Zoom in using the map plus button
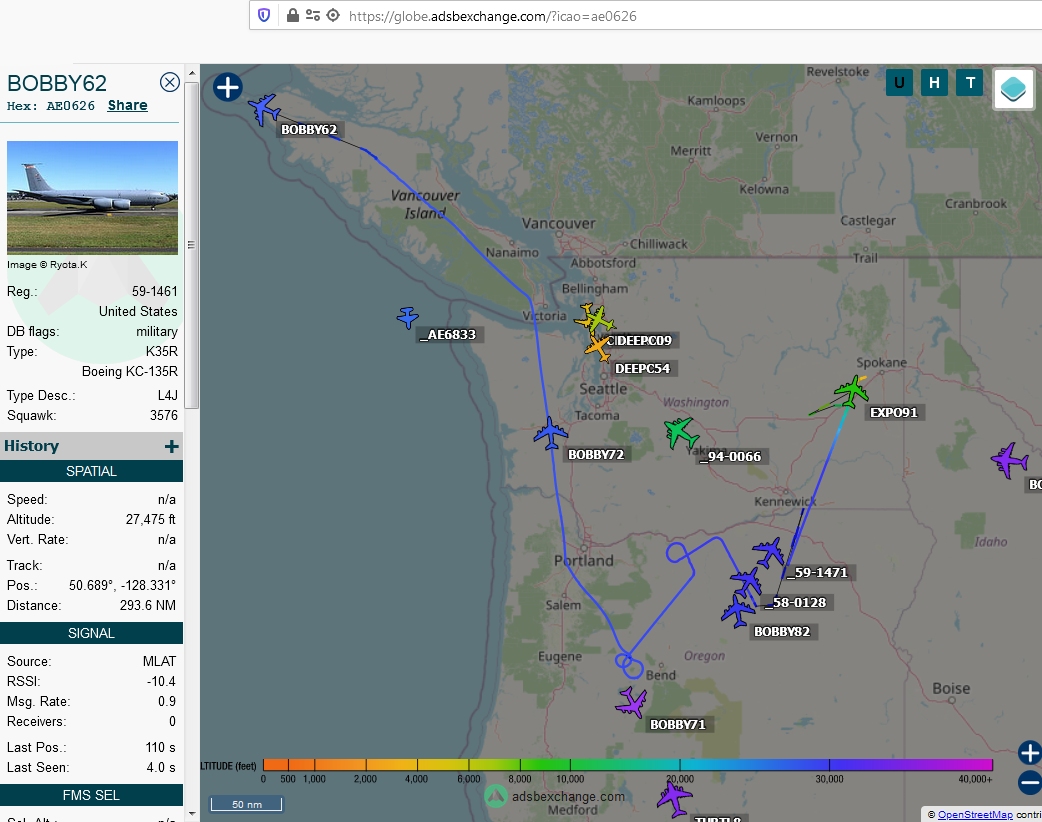Viewport: 1042px width, 822px height. pos(1029,753)
